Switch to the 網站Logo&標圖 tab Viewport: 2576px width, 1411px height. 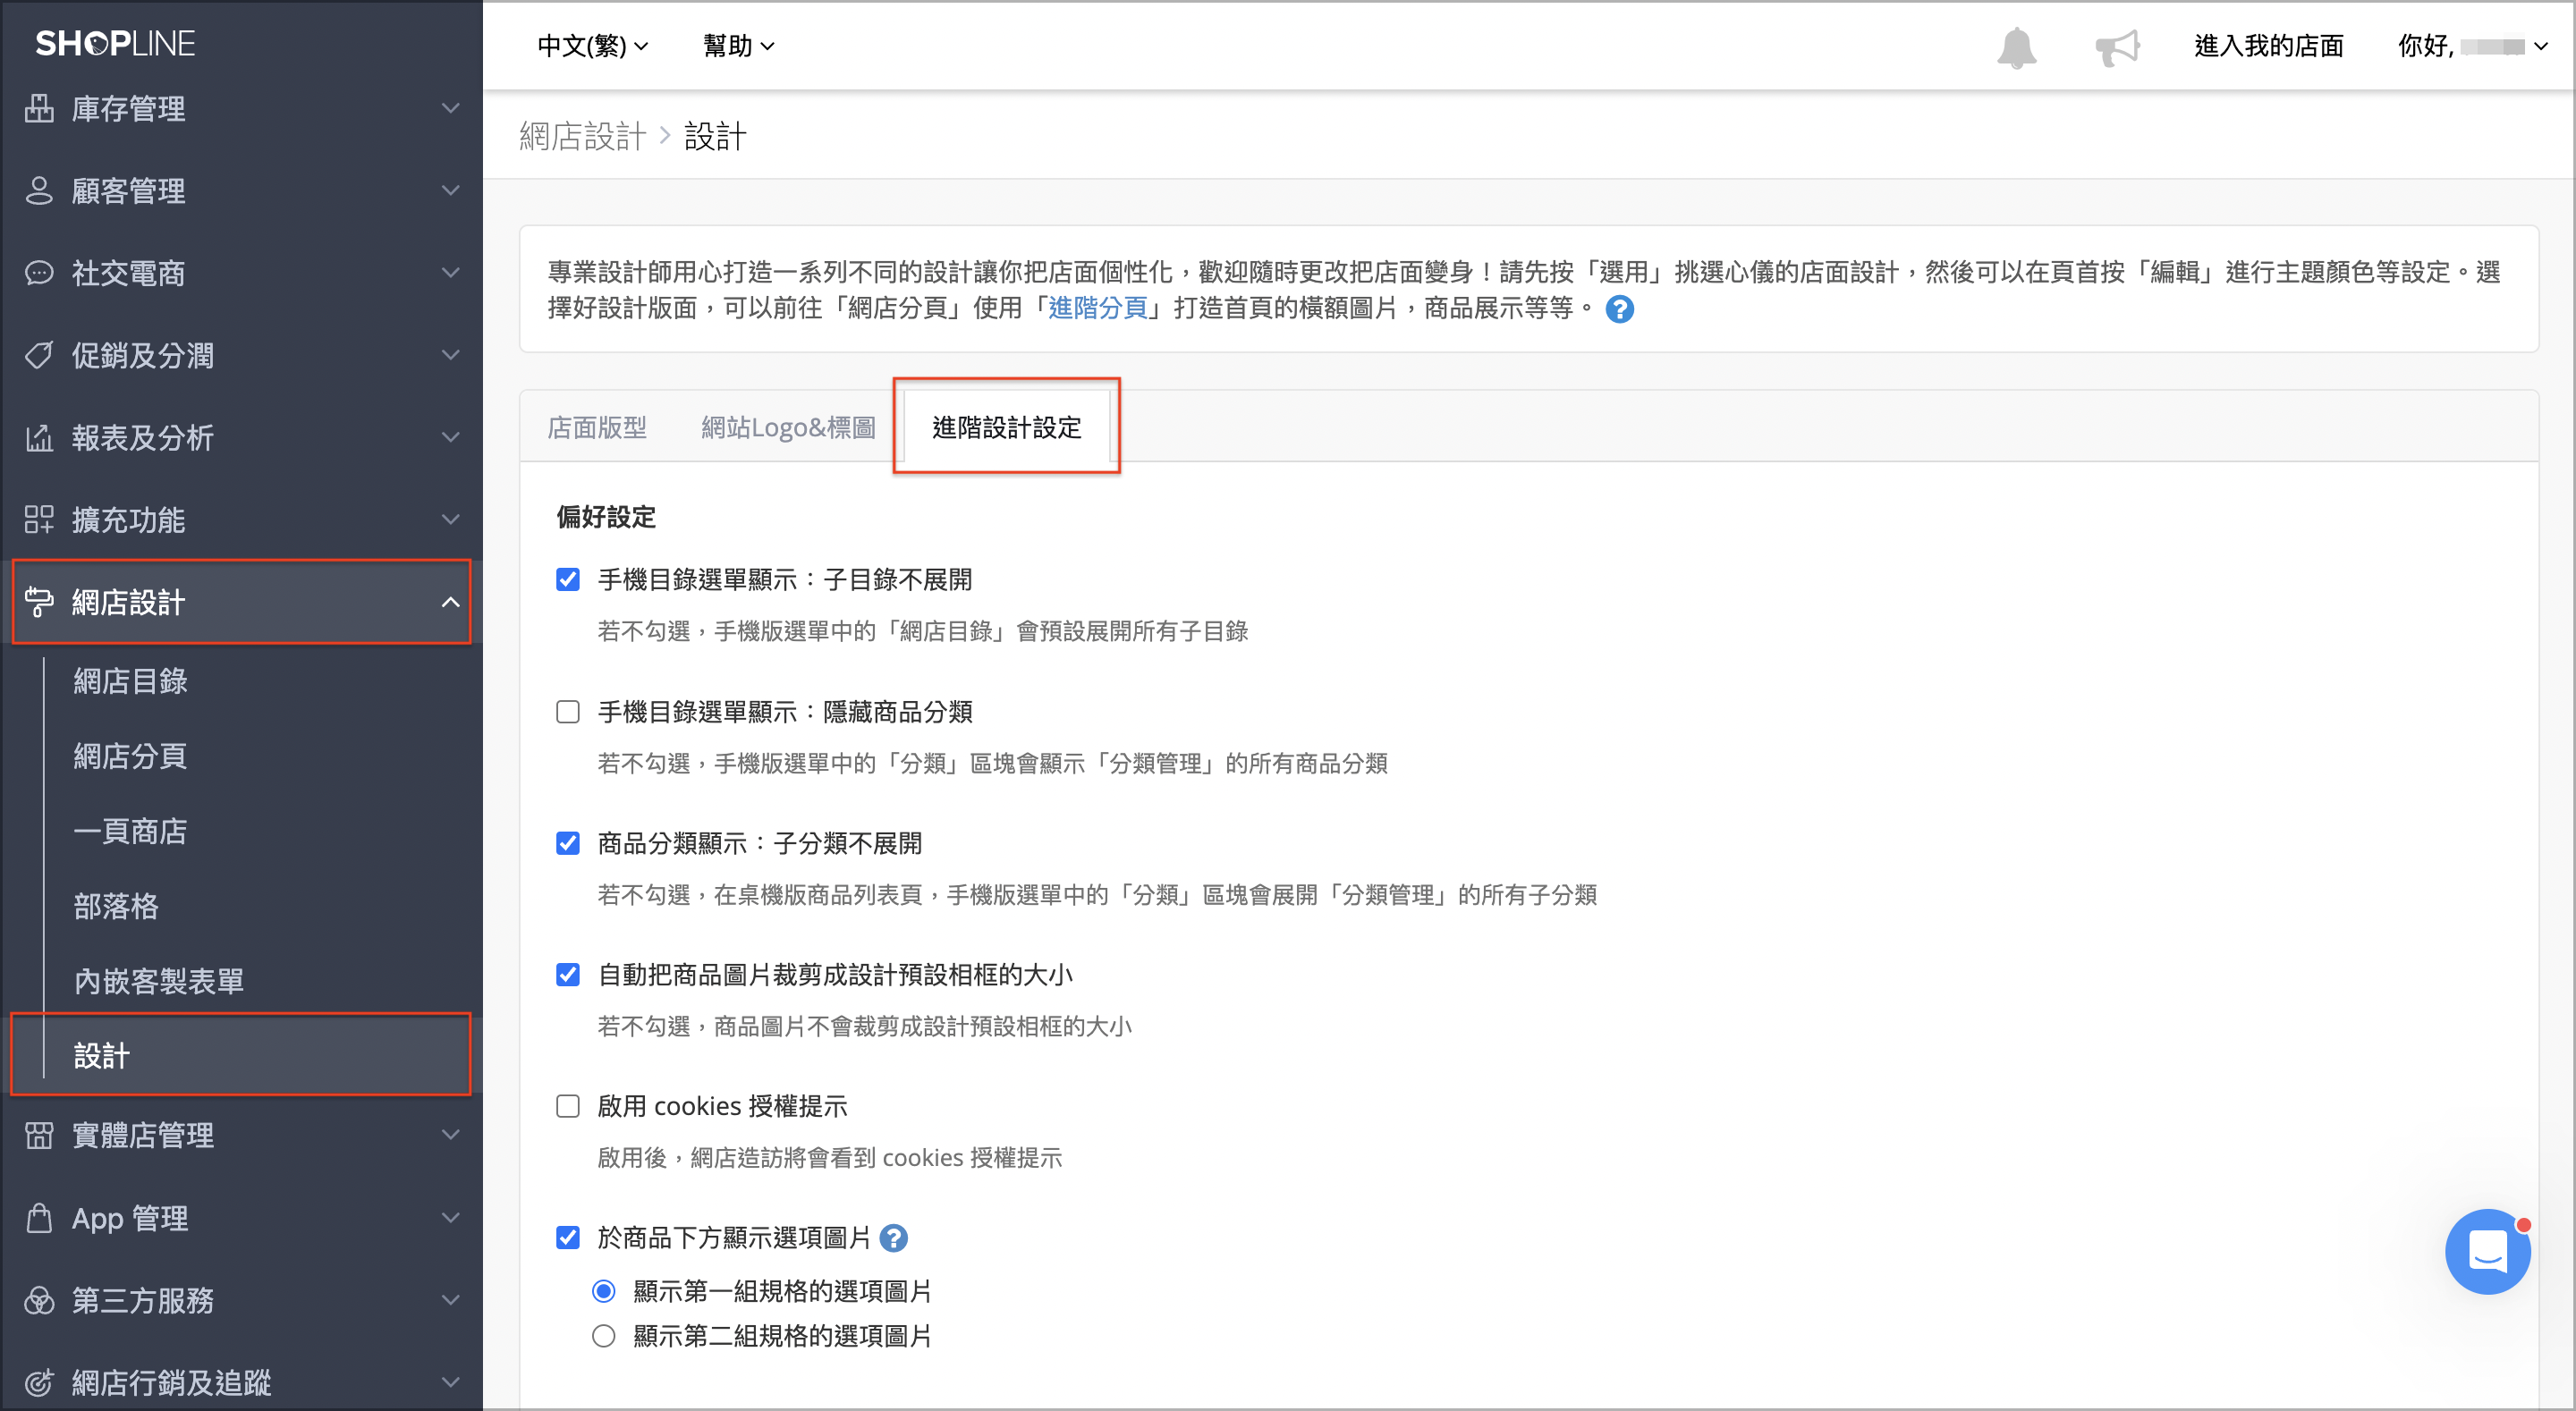click(x=788, y=428)
